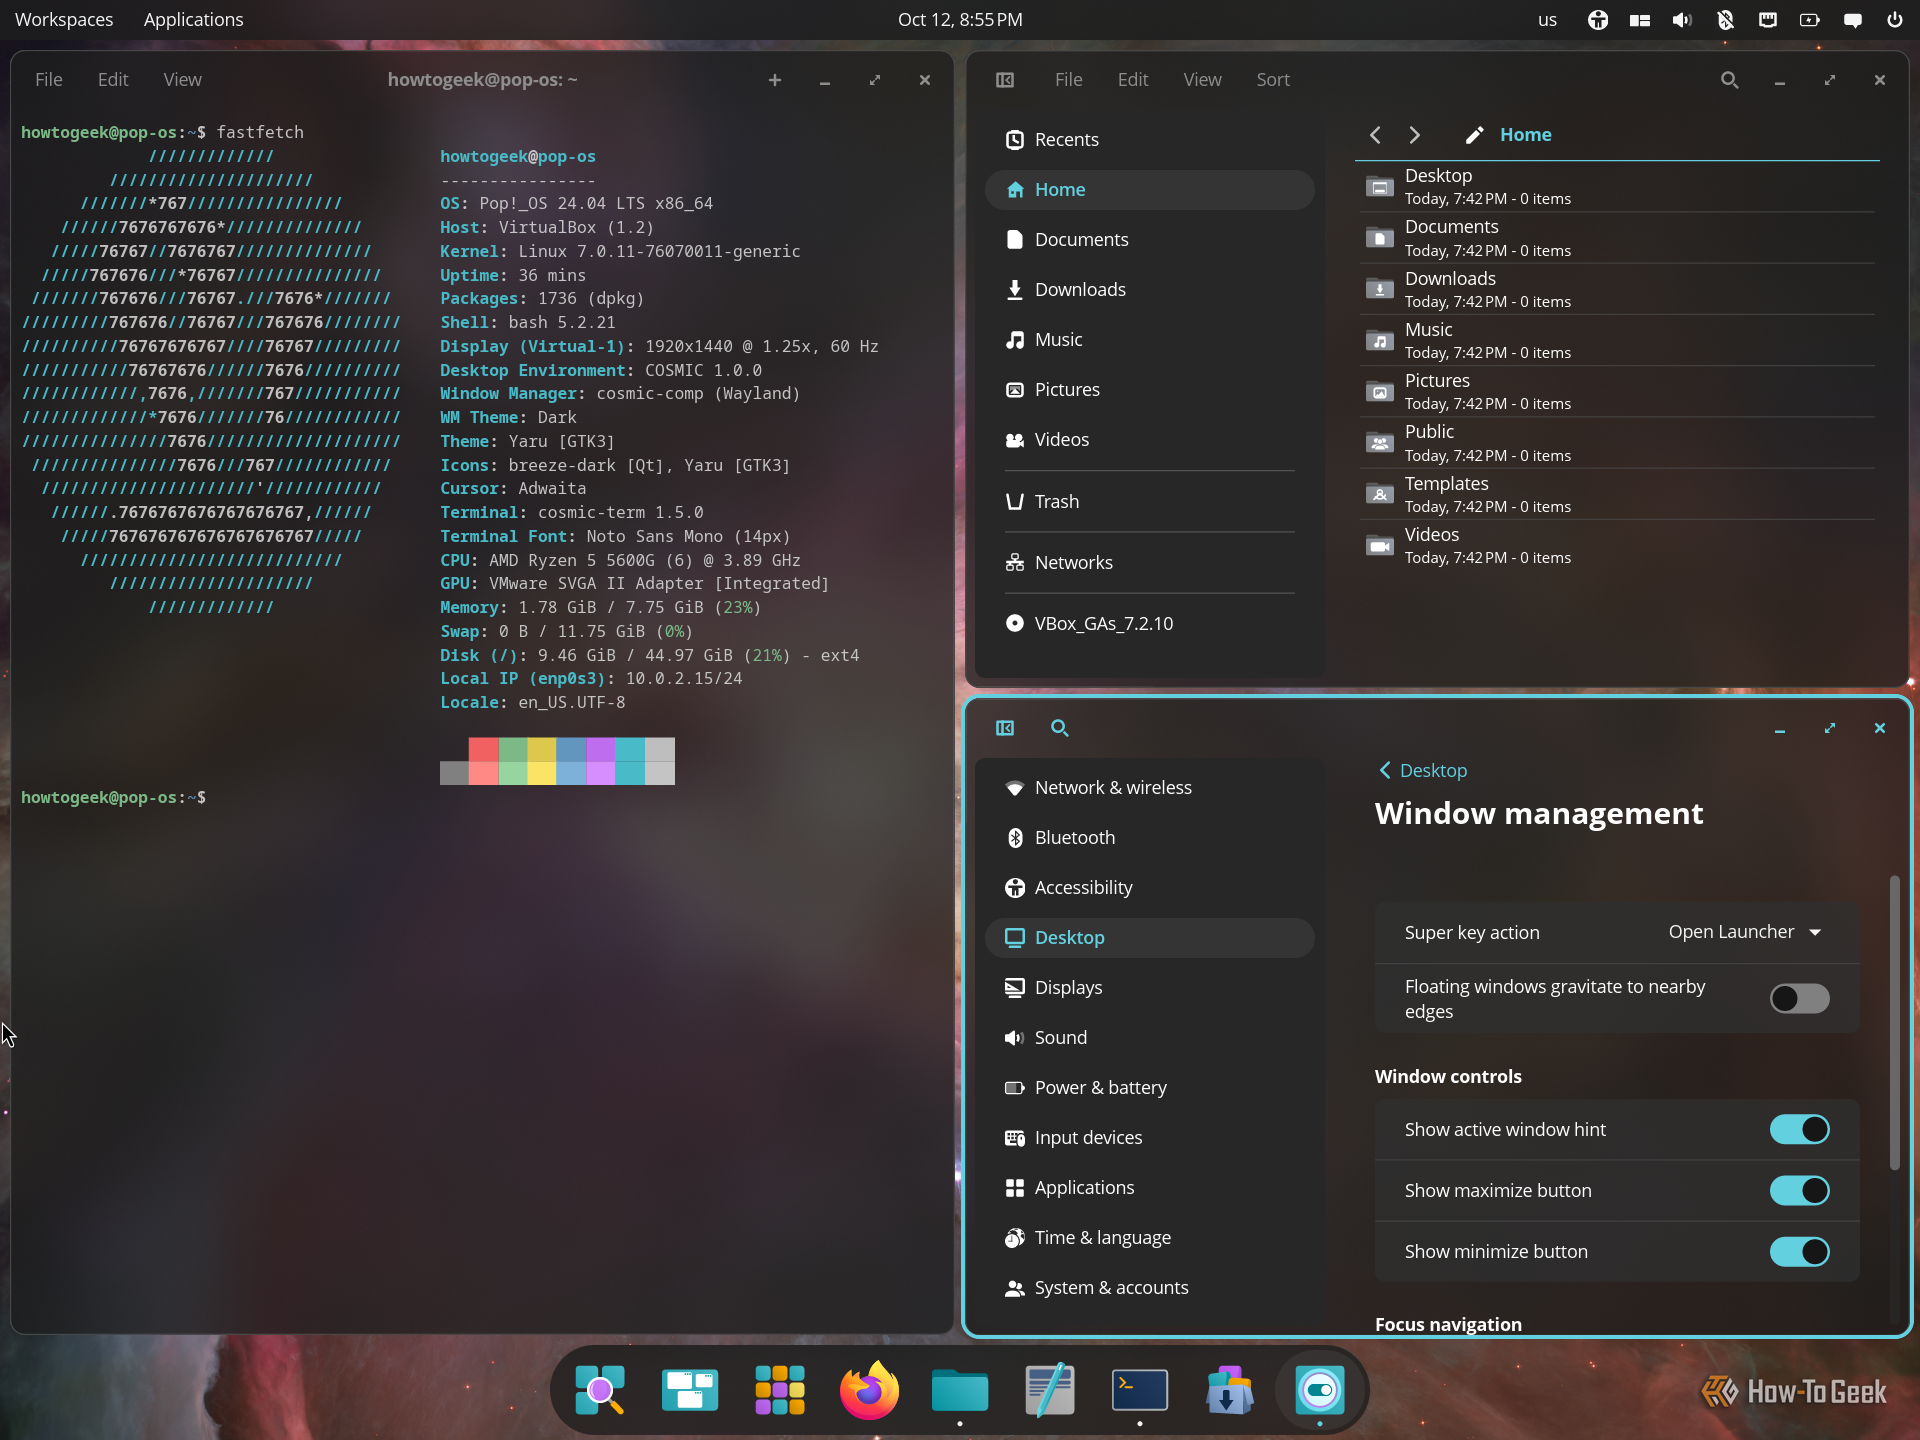Open the COSMIC Store icon in dock
Image resolution: width=1920 pixels, height=1440 pixels.
[x=1229, y=1390]
